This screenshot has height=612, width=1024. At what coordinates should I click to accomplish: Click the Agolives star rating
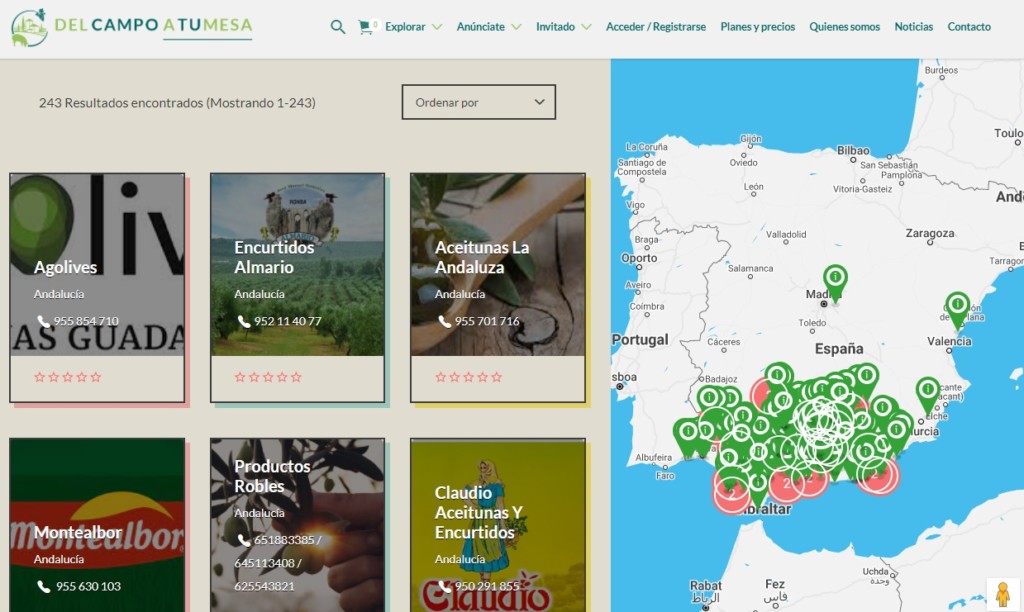point(68,377)
